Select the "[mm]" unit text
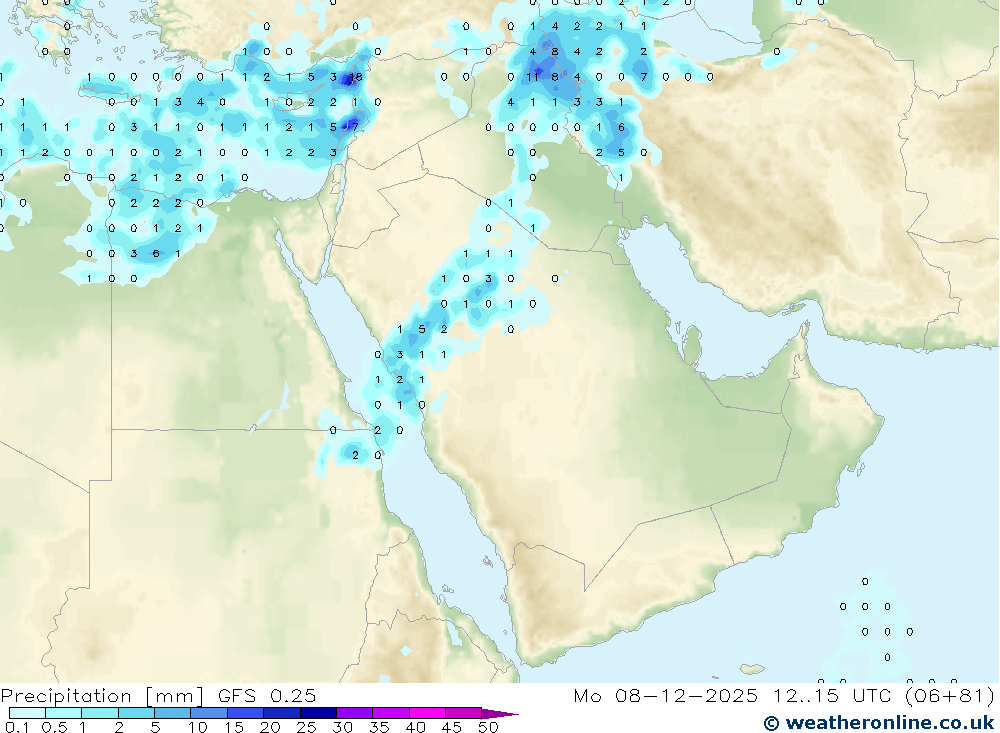The height and width of the screenshot is (733, 1000). click(x=175, y=696)
